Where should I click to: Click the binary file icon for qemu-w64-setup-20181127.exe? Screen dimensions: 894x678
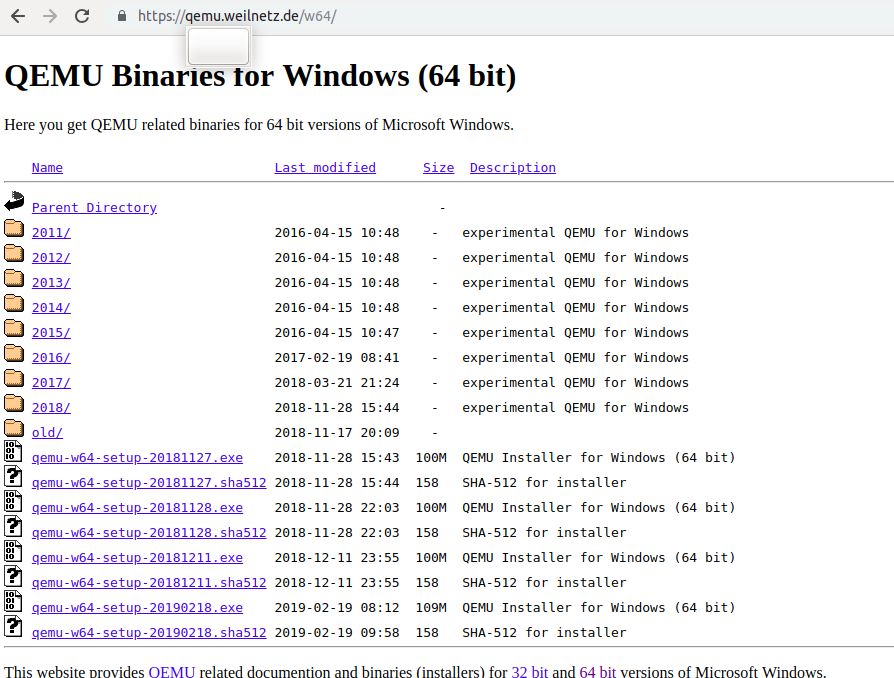coord(13,452)
